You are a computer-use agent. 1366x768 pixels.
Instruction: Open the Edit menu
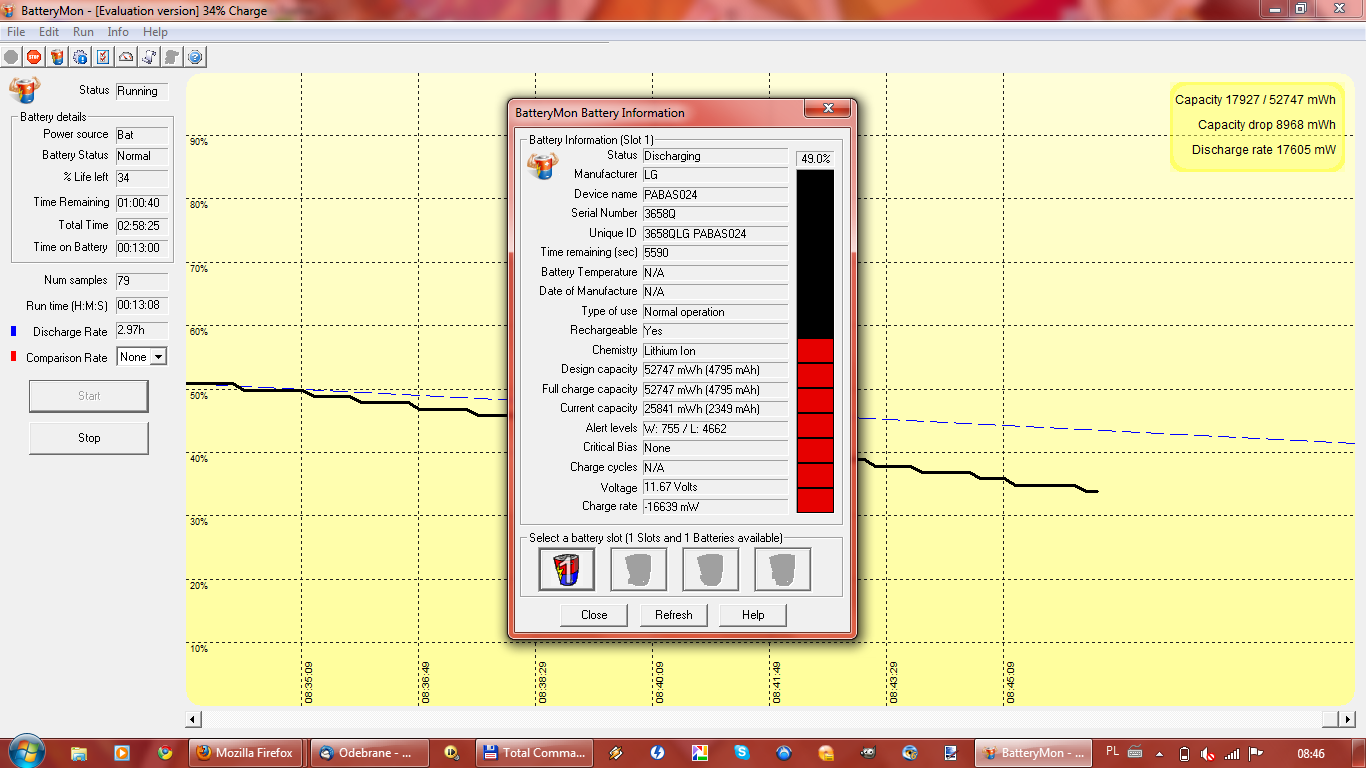click(x=49, y=32)
